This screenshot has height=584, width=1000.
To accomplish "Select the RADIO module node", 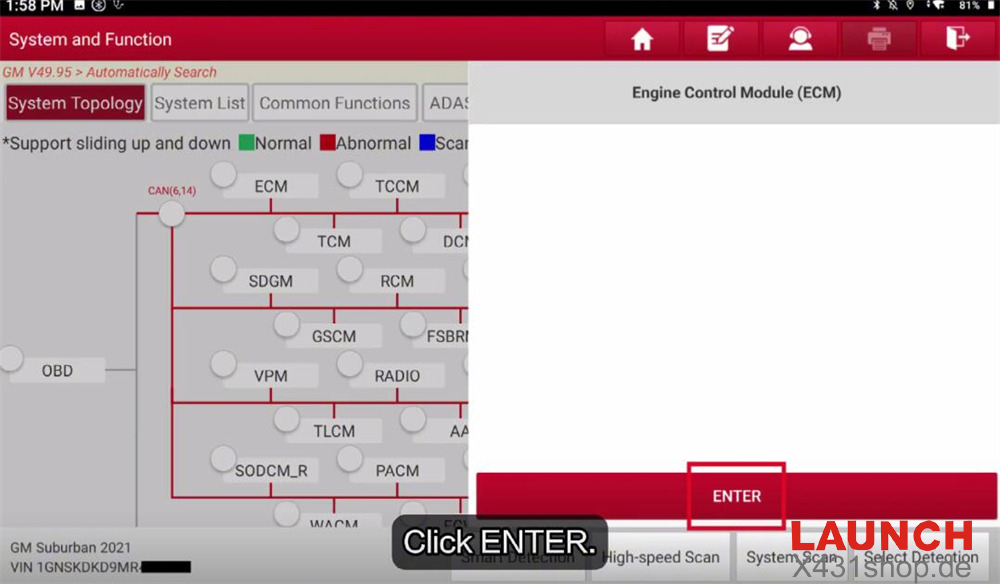I will pyautogui.click(x=396, y=376).
